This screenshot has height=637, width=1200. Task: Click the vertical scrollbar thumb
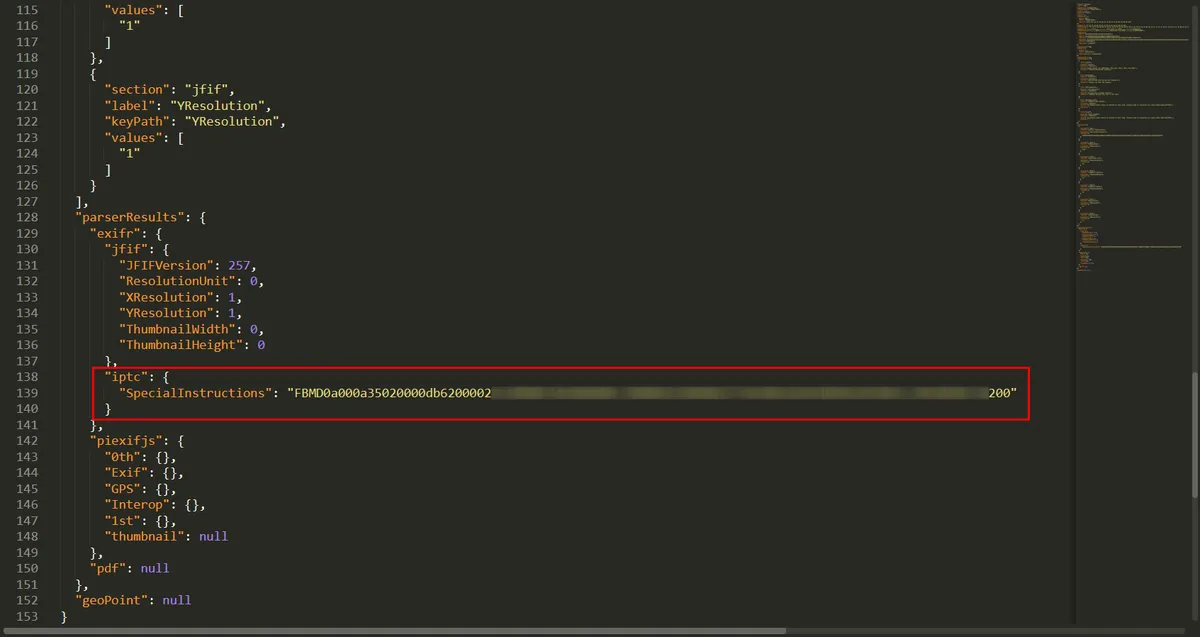coord(1195,435)
